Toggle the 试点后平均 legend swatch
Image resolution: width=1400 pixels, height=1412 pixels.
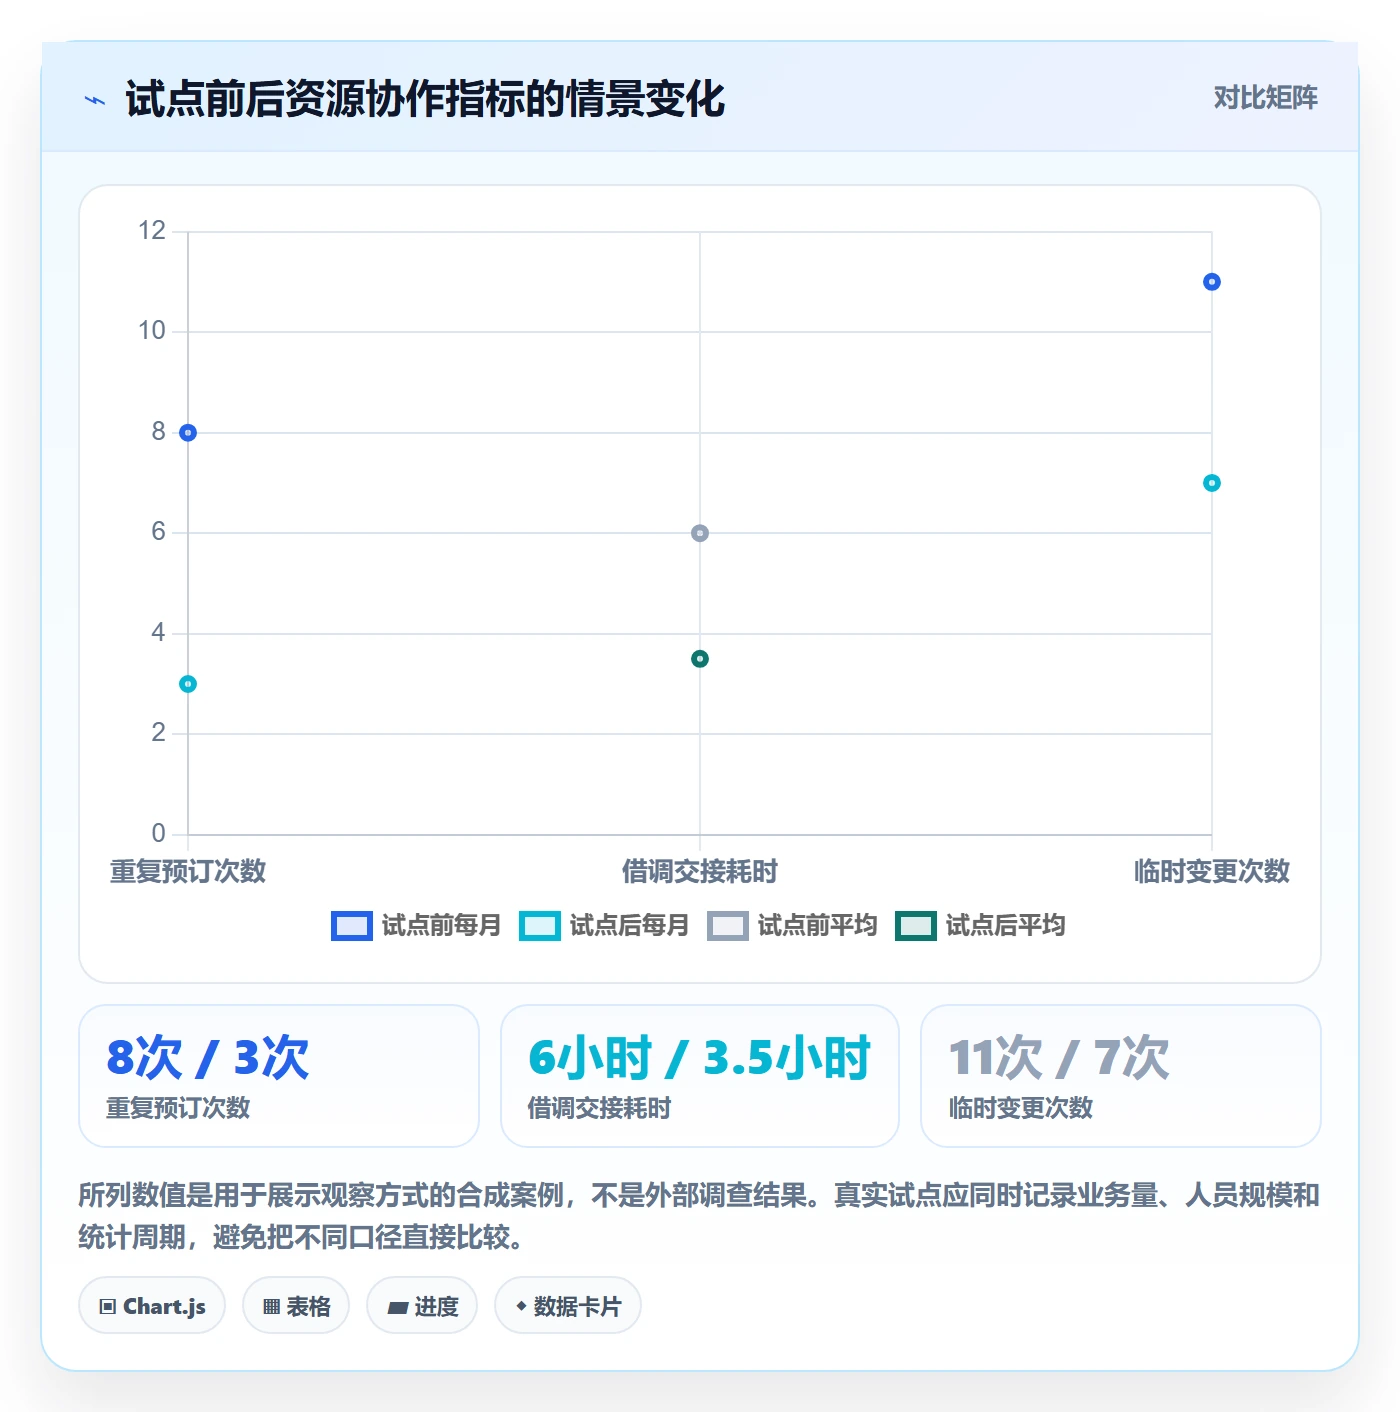pyautogui.click(x=916, y=926)
